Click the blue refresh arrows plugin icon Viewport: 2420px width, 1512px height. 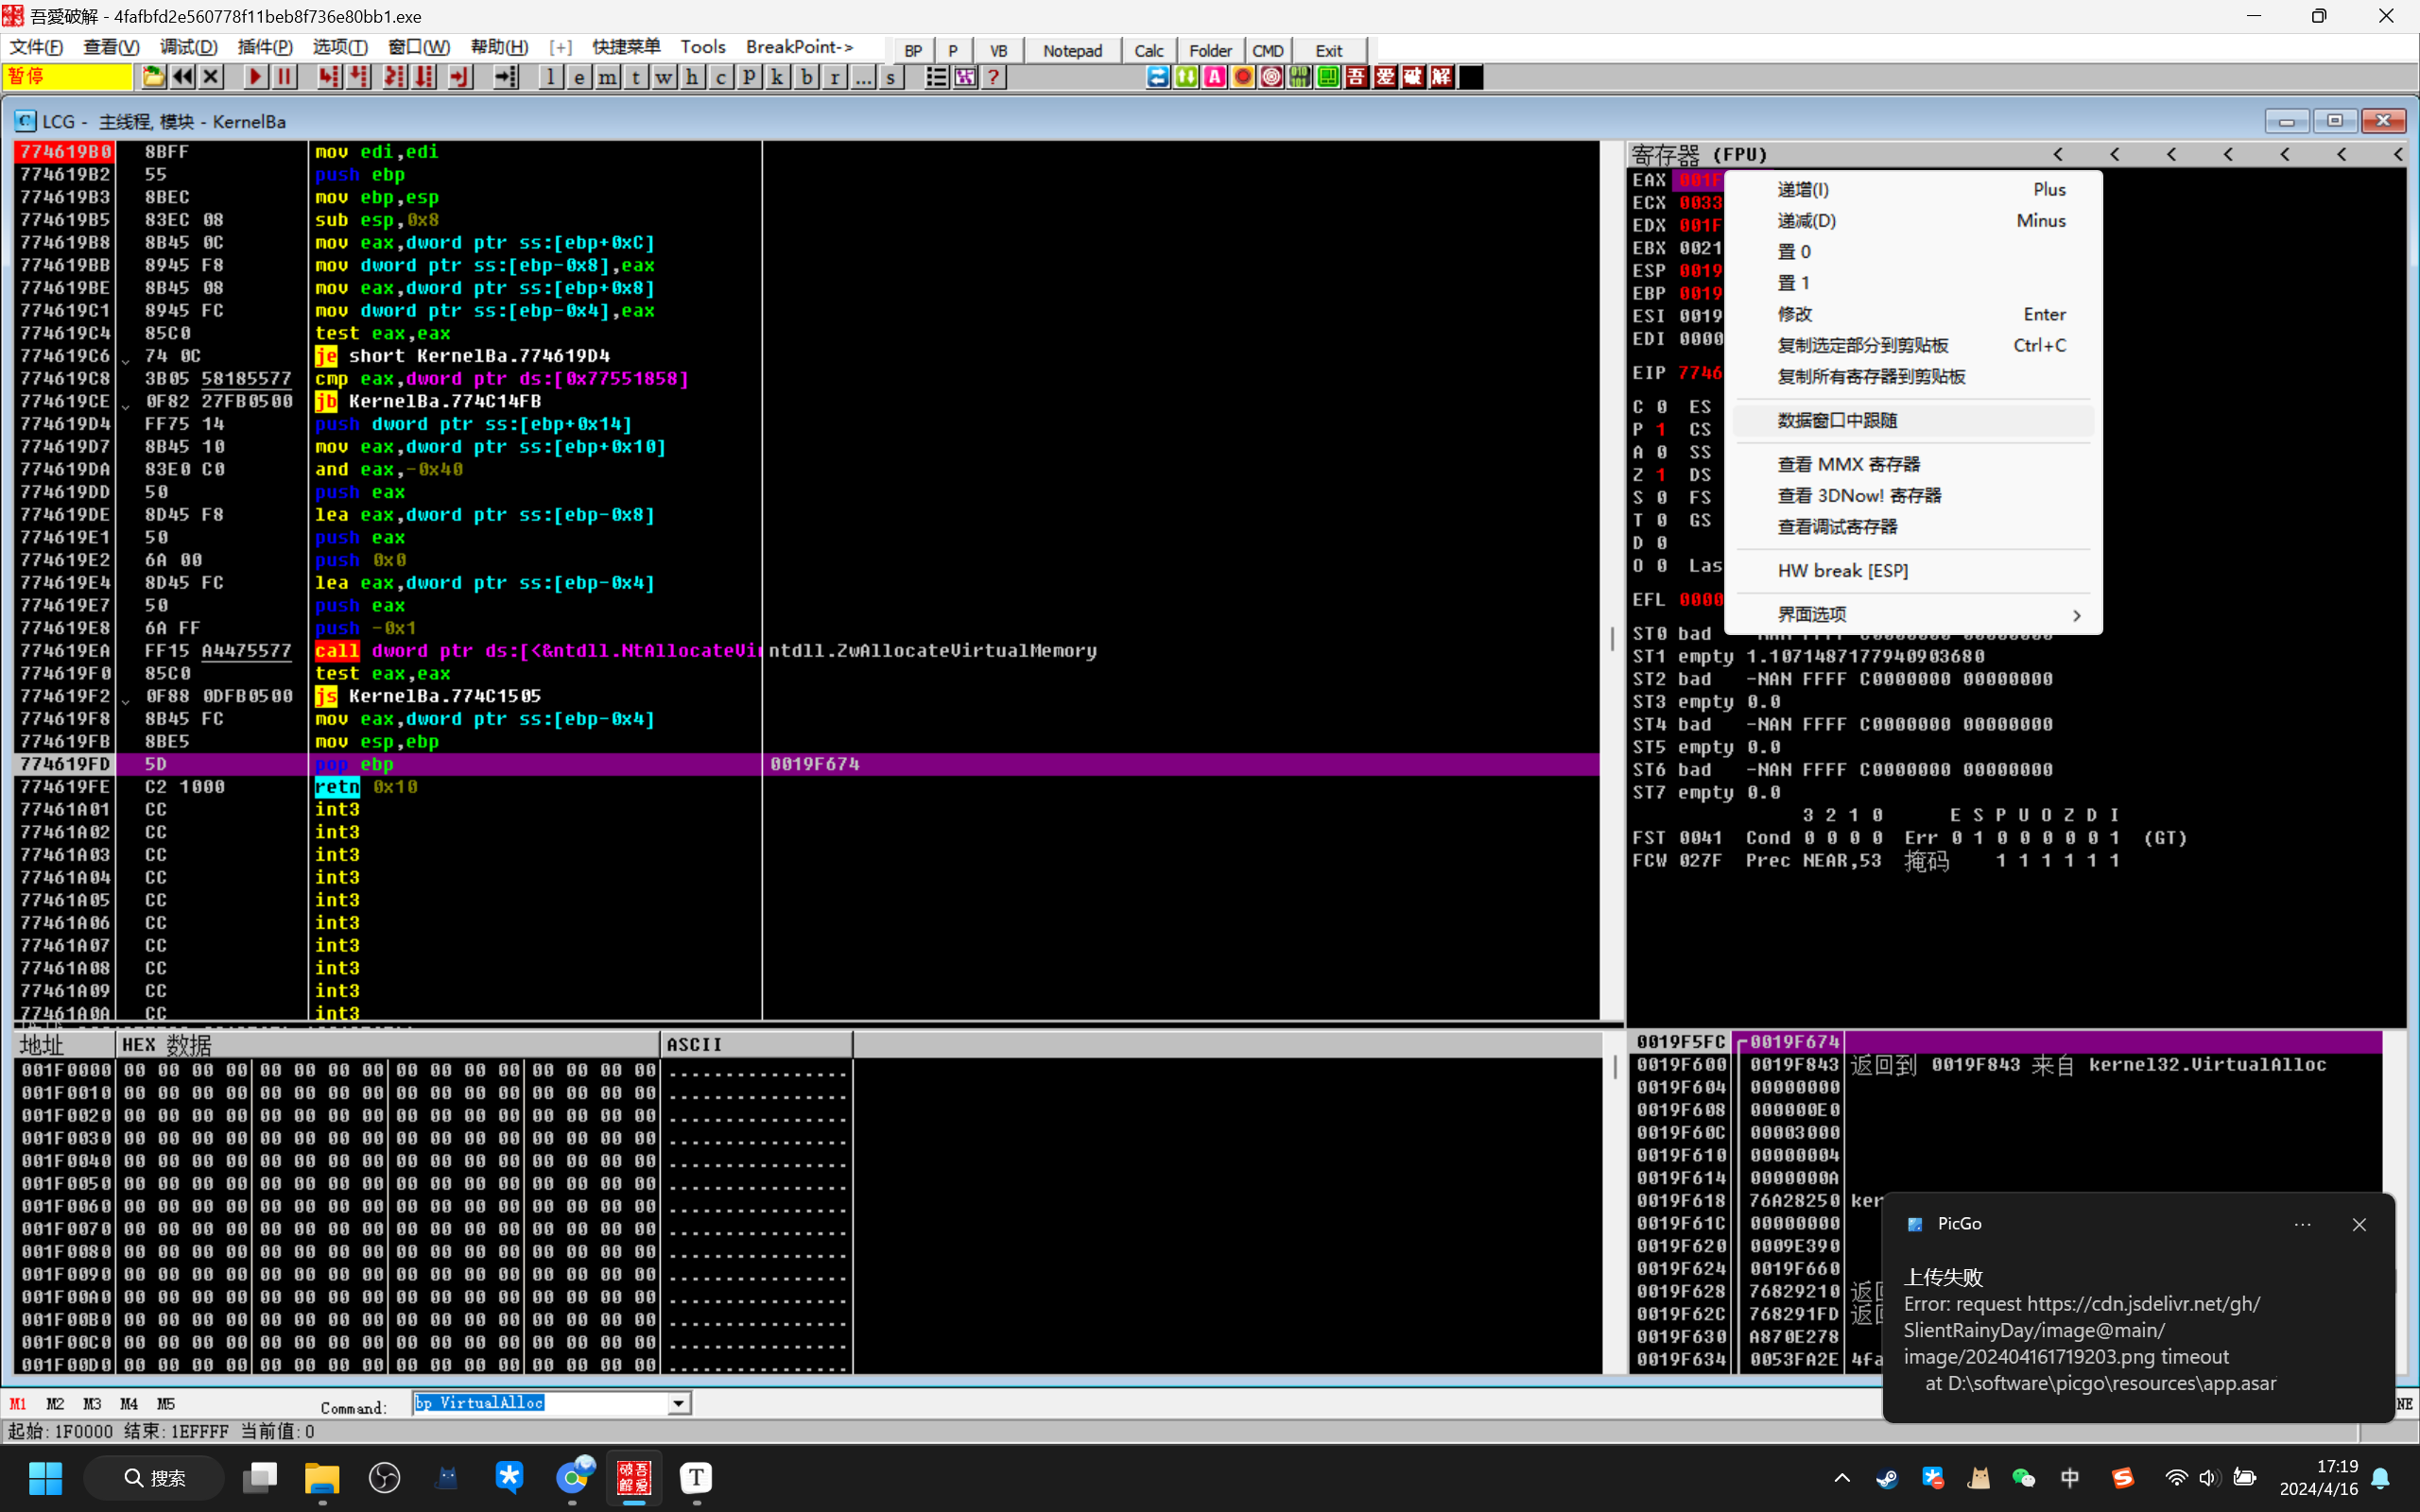pos(1157,77)
